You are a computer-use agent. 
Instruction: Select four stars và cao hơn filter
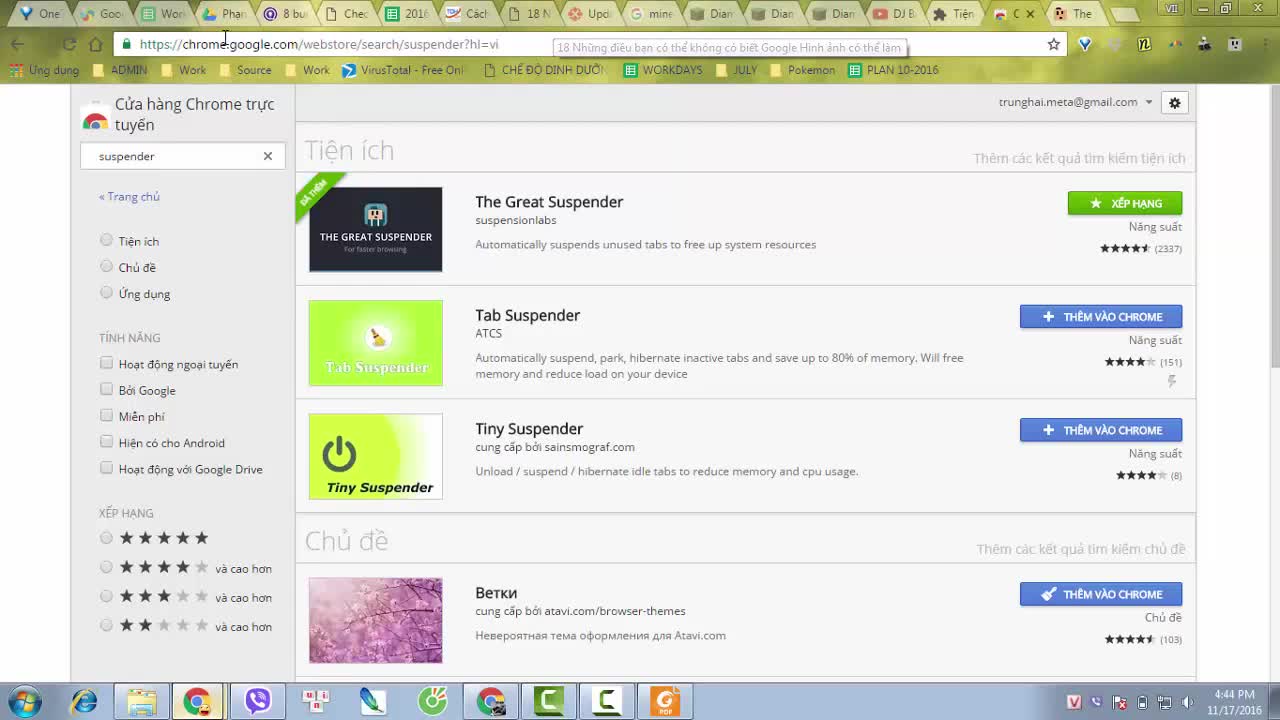point(106,567)
